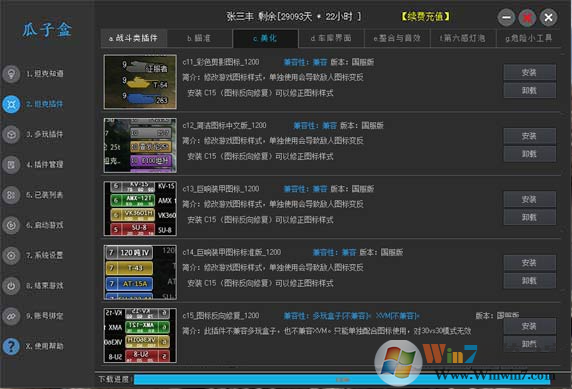Install the c14 巨响装甲图标标准版 plugin

(530, 263)
